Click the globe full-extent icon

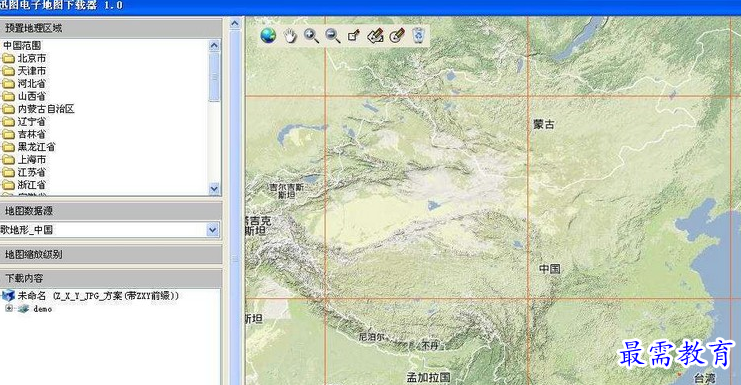(x=268, y=35)
